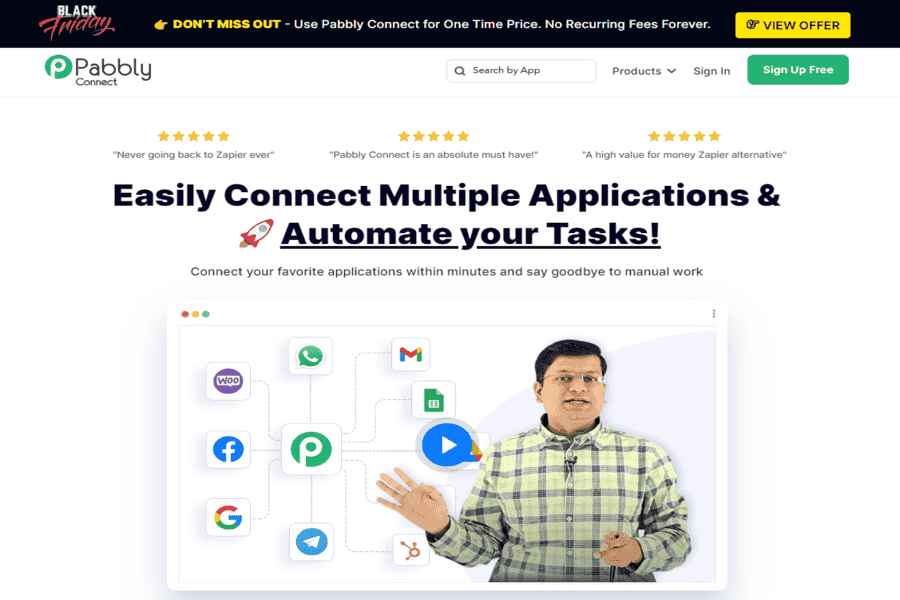Play the intro video
900x600 pixels.
[447, 445]
